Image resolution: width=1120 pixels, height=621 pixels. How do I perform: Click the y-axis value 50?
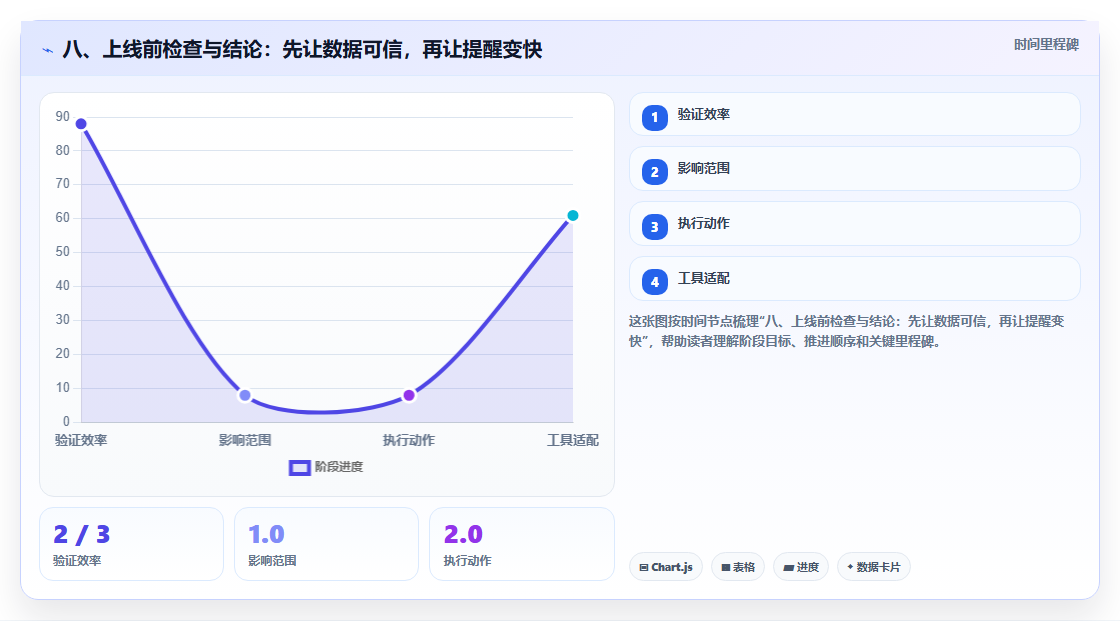click(63, 252)
